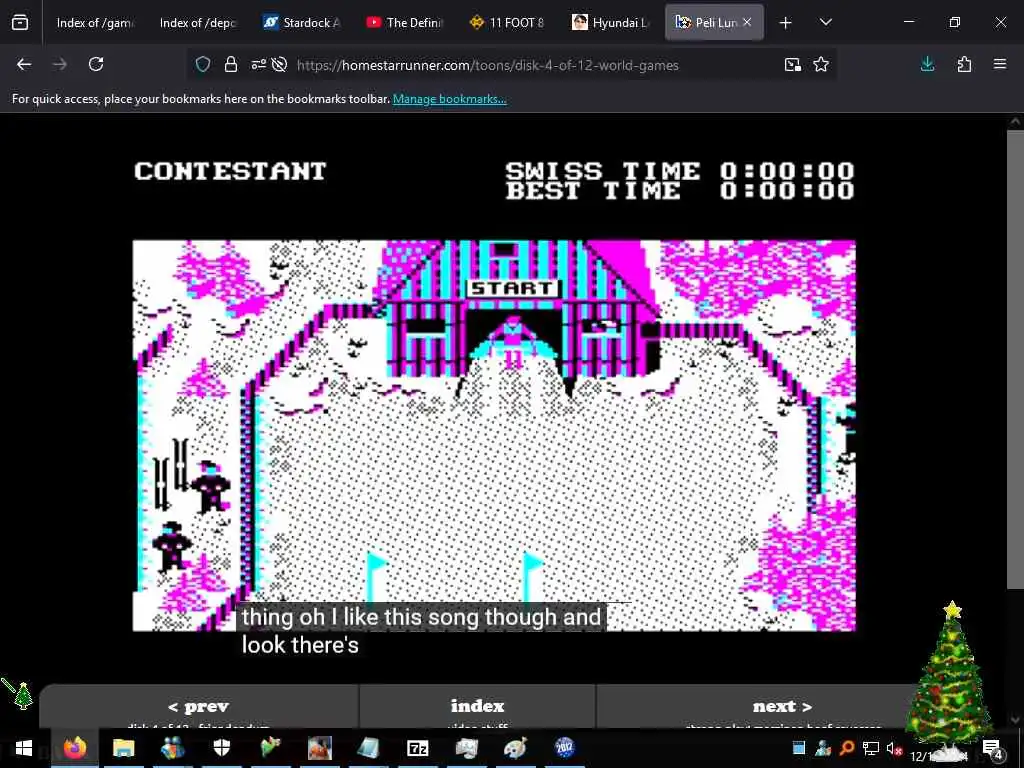The image size is (1024, 768).
Task: Open the Messenger people taskbar icon
Action: coord(173,748)
